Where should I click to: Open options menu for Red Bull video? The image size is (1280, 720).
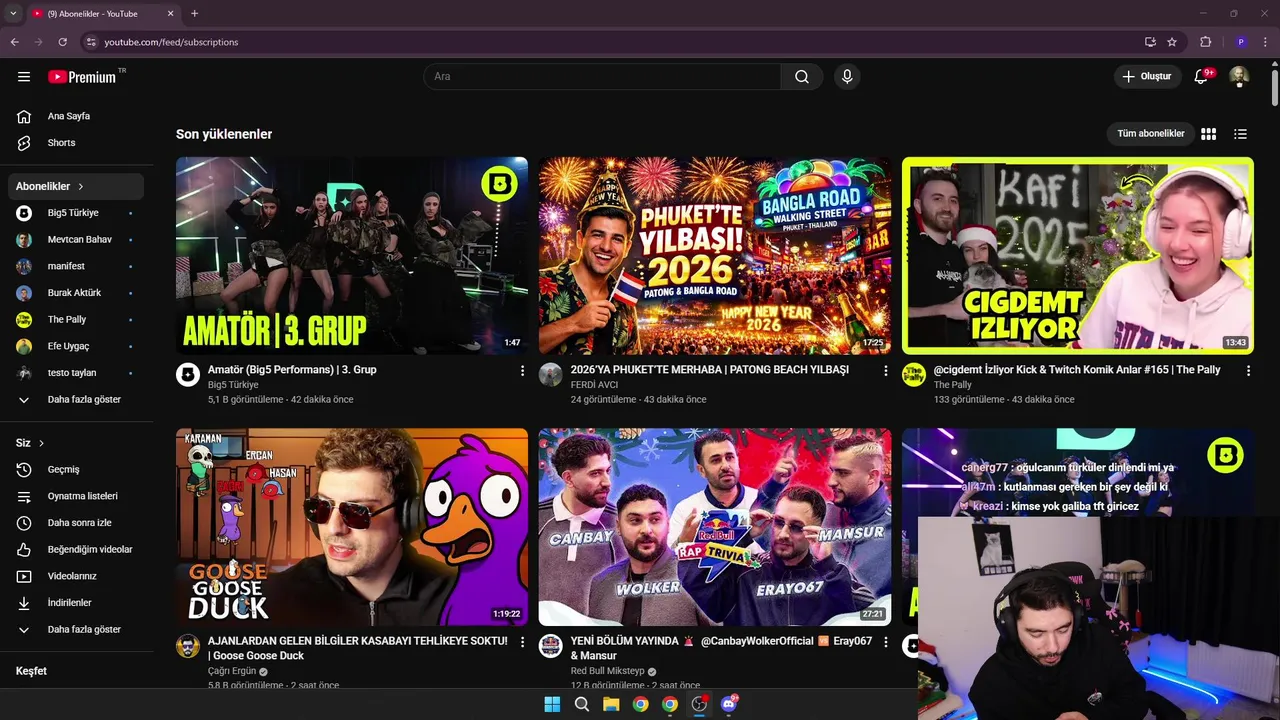tap(885, 642)
